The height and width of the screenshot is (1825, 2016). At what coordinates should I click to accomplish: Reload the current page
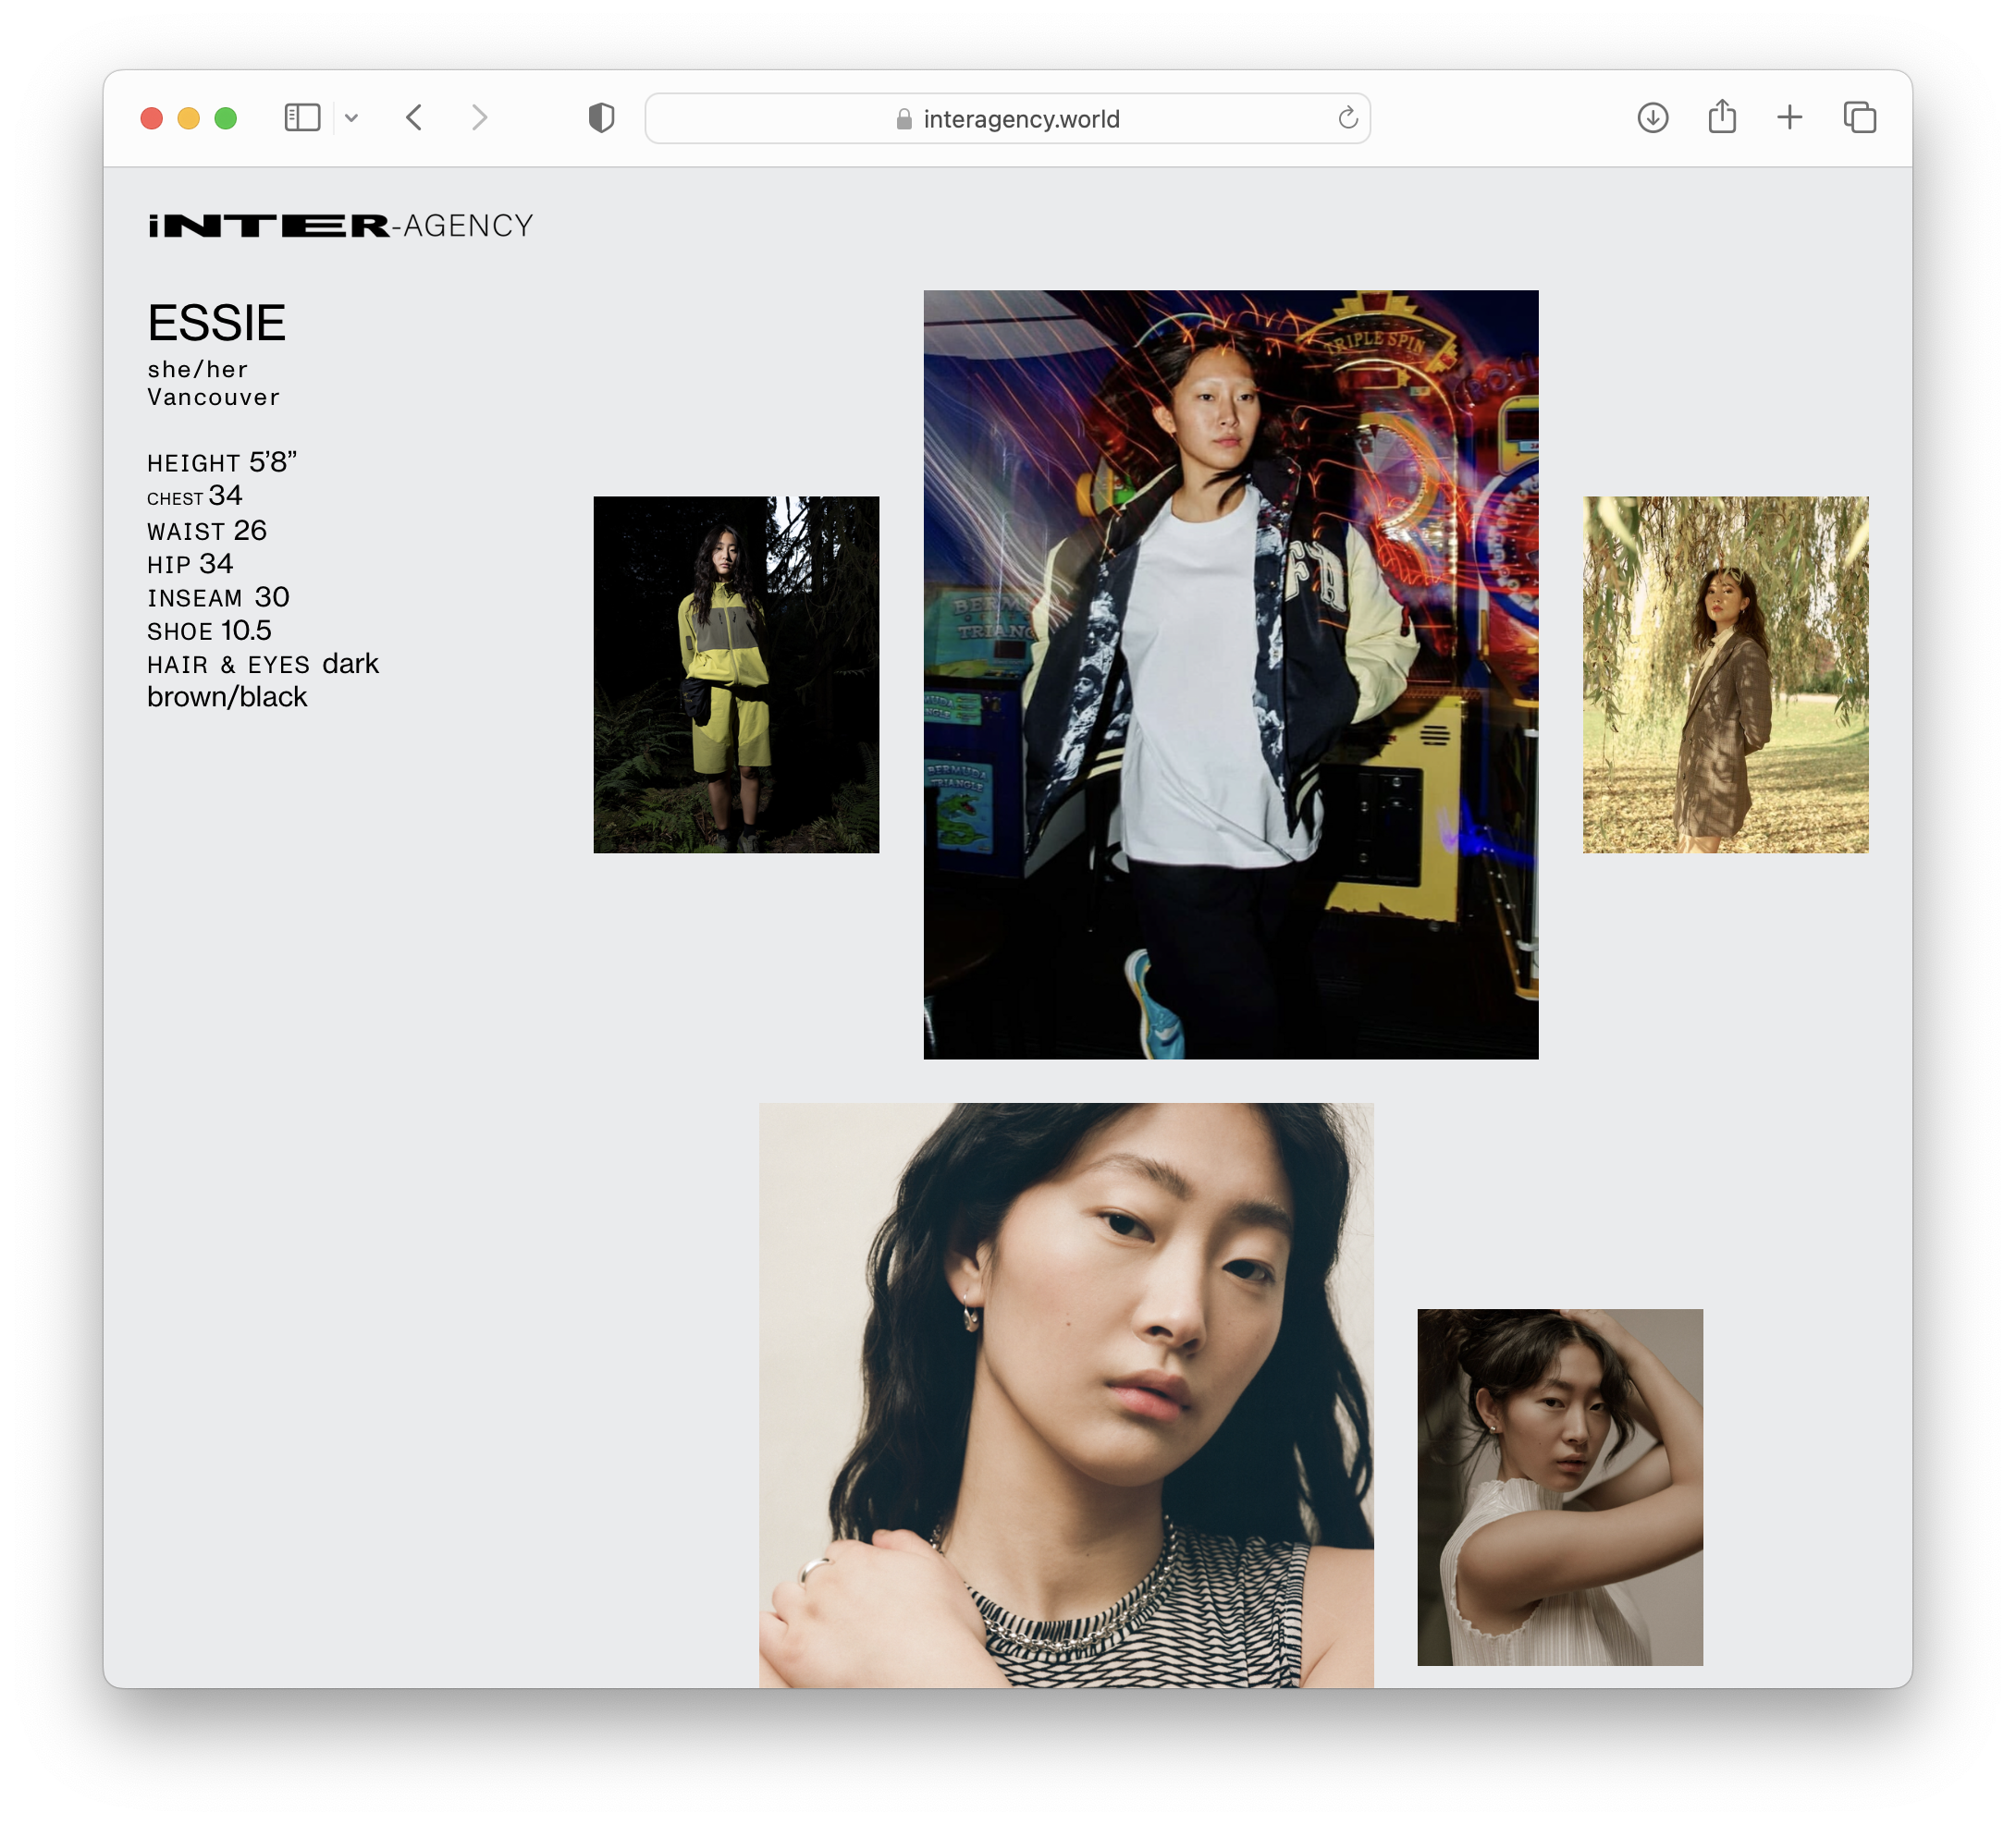pos(1347,118)
